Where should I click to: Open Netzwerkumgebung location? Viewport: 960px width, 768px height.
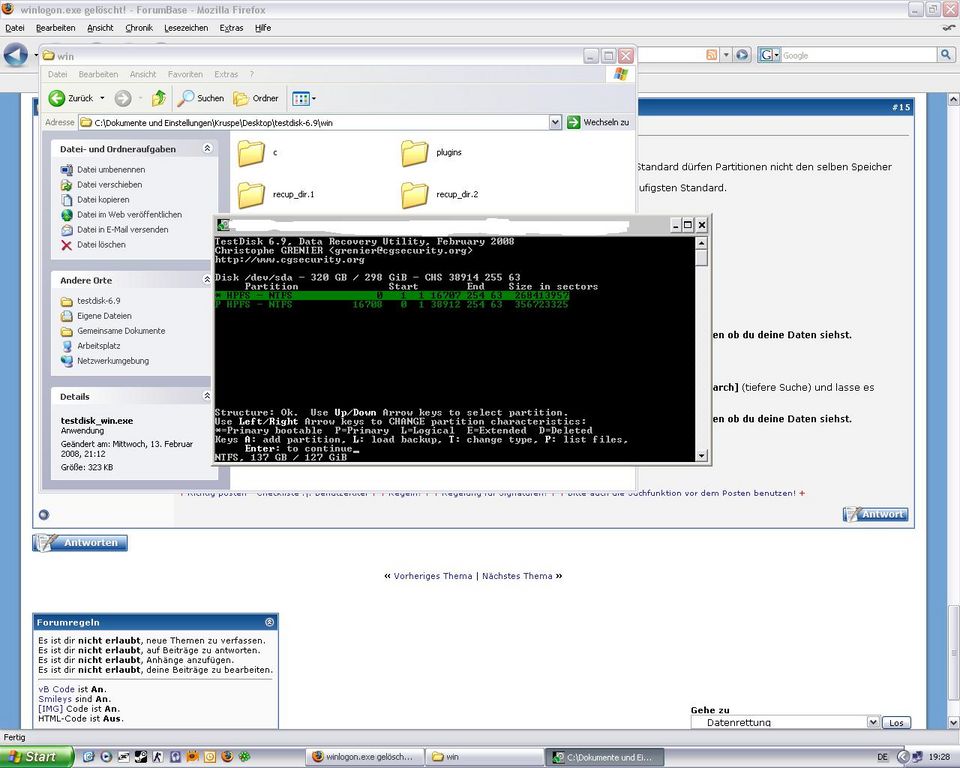pyautogui.click(x=105, y=361)
